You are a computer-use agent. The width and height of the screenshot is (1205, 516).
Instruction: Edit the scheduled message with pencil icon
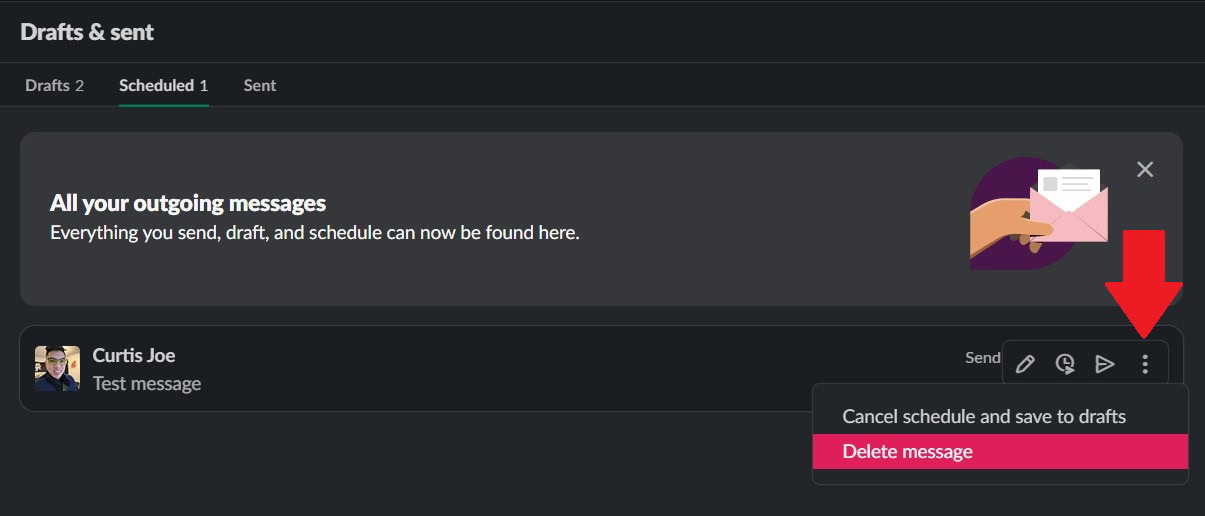click(x=1025, y=364)
